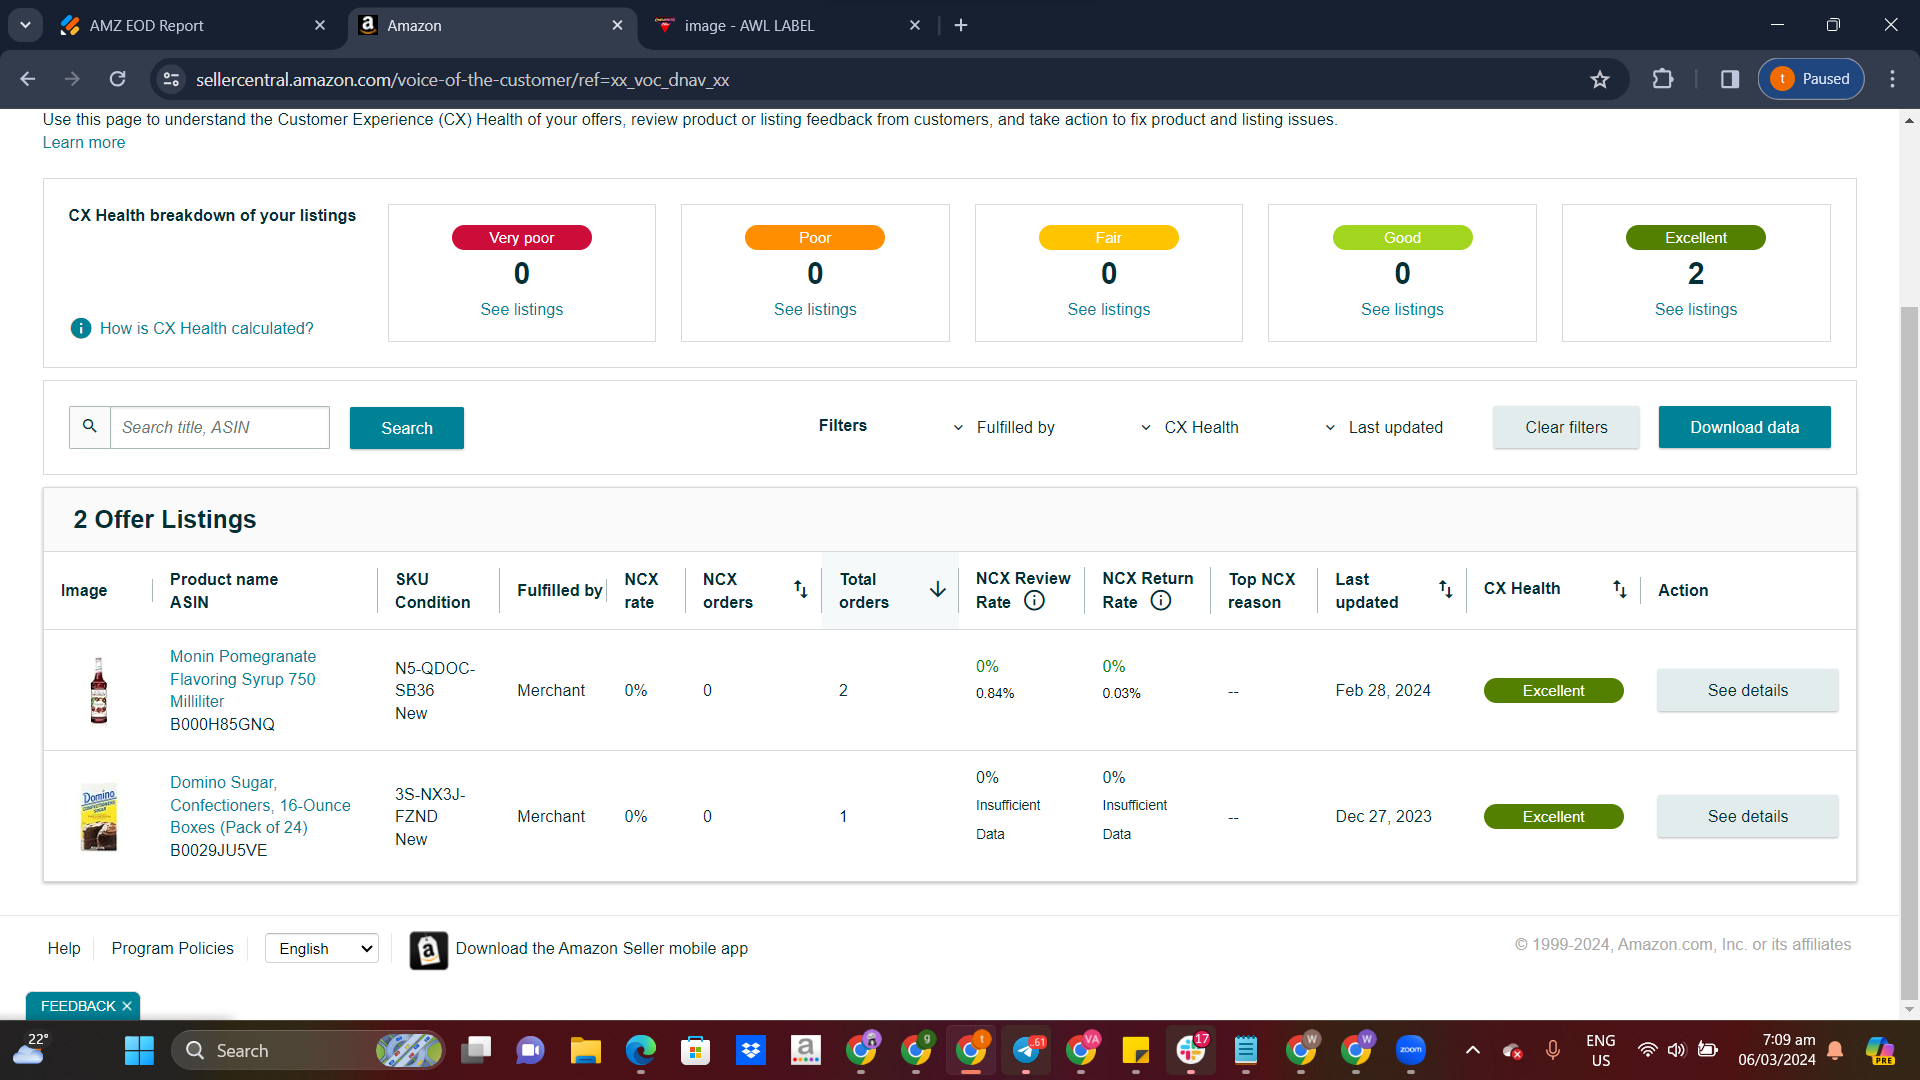This screenshot has height=1080, width=1920.
Task: Click the Search button for listings
Action: point(407,428)
